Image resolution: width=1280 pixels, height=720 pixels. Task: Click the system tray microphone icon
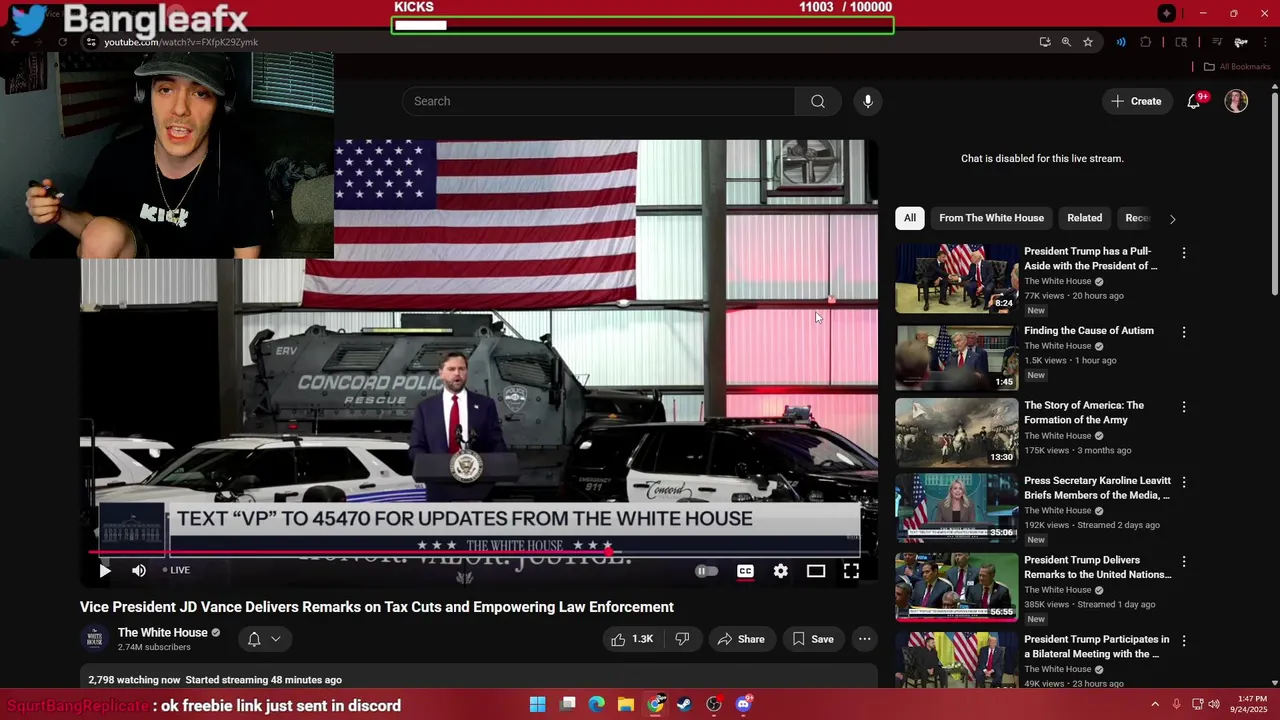pos(1177,704)
